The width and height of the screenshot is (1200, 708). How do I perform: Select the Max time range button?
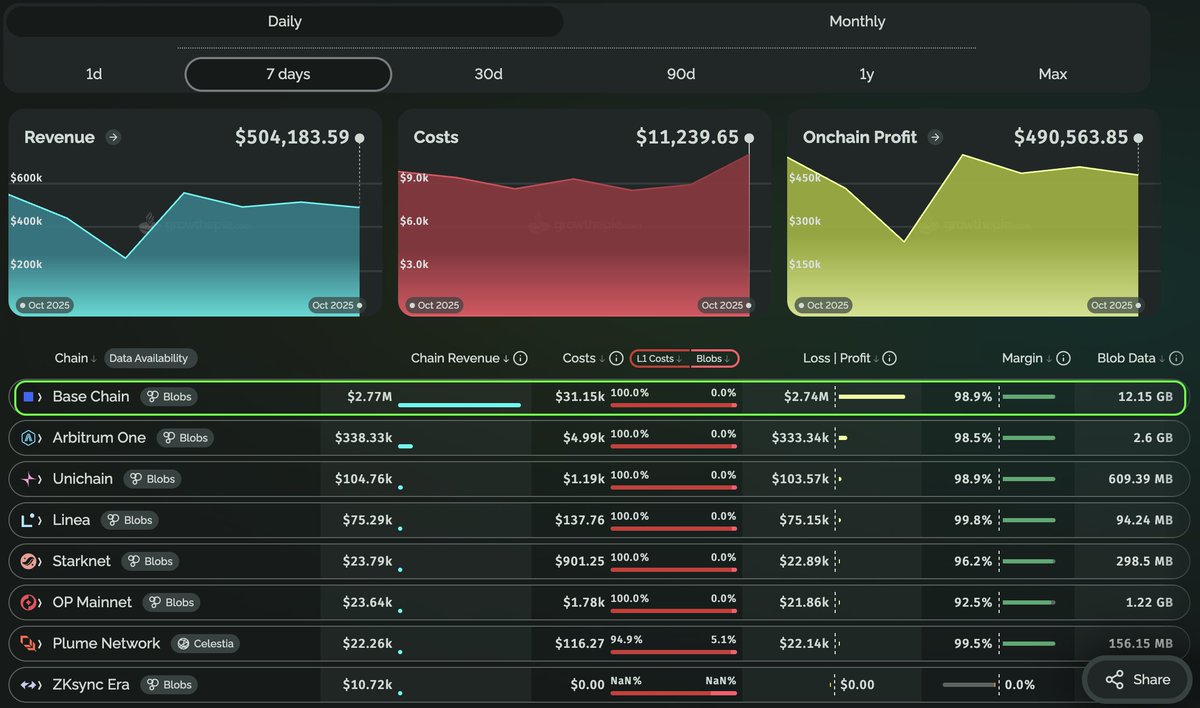tap(1052, 74)
